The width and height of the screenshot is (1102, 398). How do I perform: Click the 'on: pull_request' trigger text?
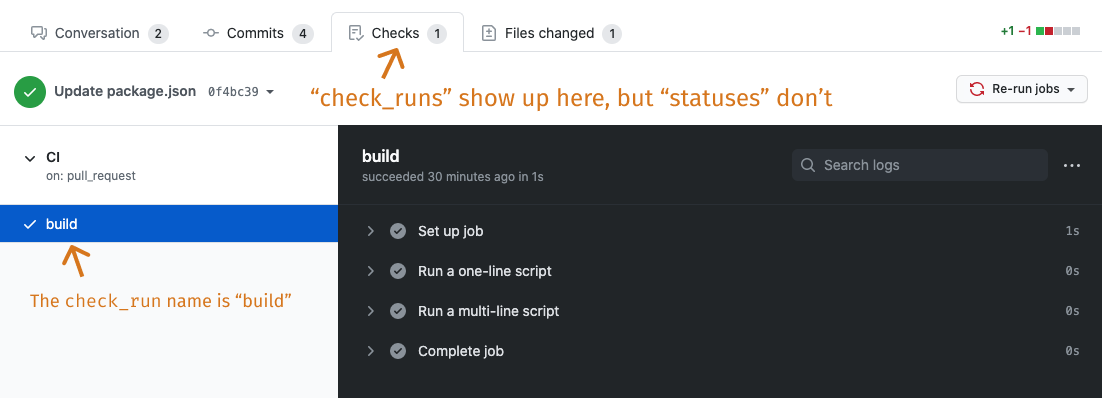click(x=91, y=176)
